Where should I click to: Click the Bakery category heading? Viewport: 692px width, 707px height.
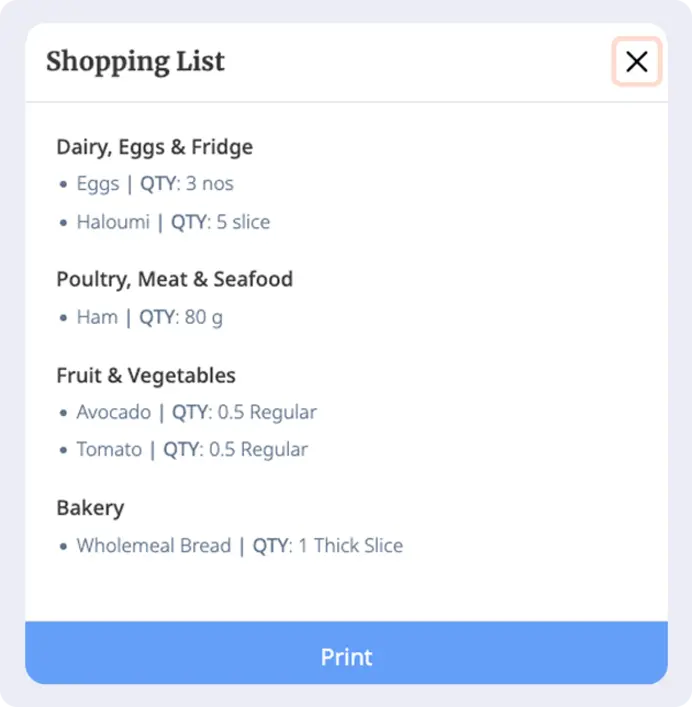90,508
